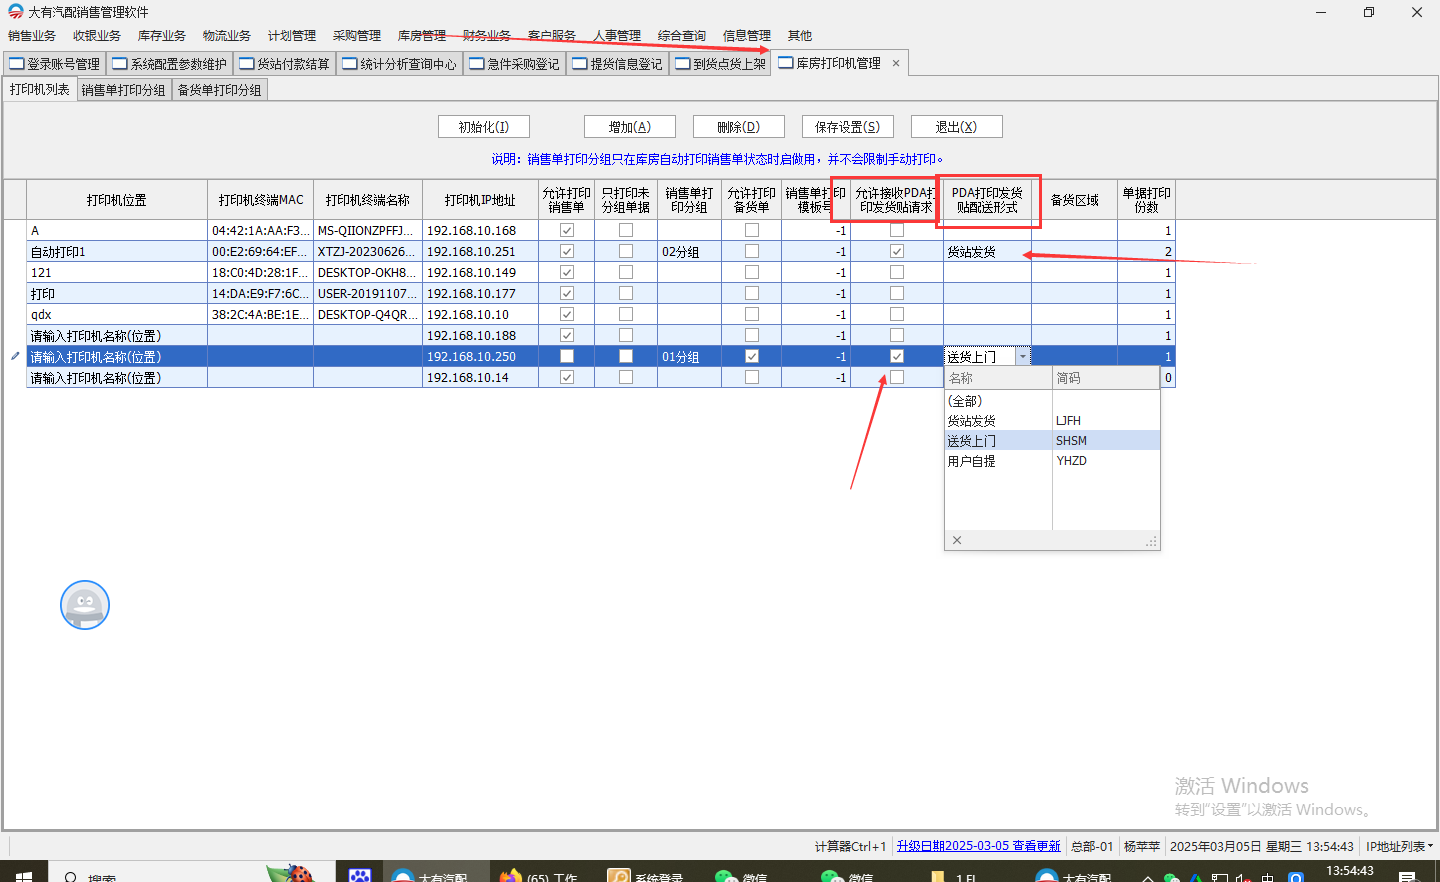Click the 统计分析查询中心 tab window icon
1440x882 pixels.
point(350,64)
